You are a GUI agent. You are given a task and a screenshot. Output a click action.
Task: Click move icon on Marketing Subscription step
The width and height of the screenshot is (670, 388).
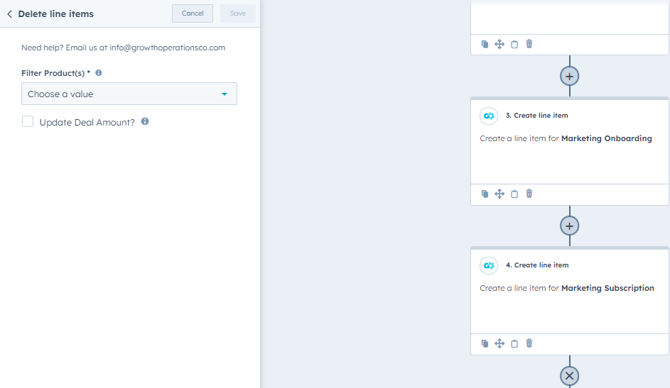pos(500,344)
